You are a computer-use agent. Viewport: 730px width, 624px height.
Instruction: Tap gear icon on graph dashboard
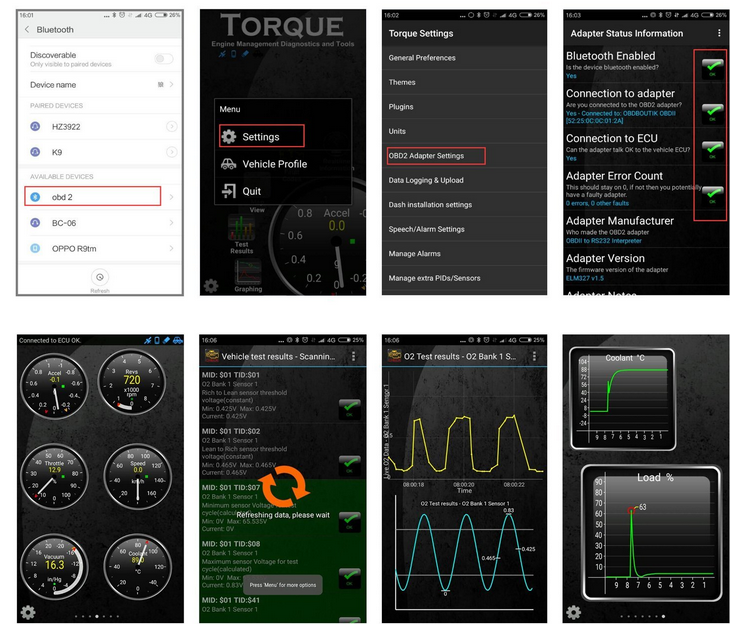point(574,612)
